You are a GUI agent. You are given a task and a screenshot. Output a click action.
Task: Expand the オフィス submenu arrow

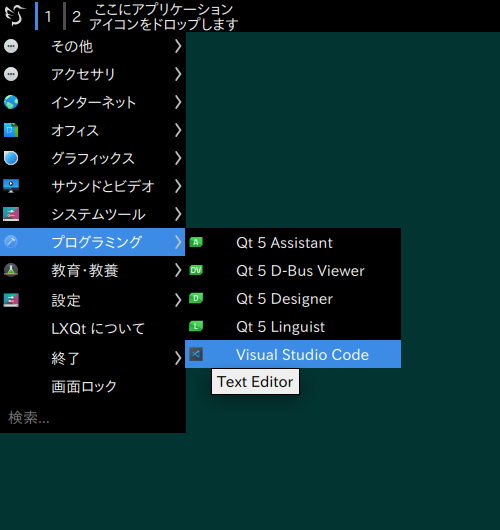178,130
